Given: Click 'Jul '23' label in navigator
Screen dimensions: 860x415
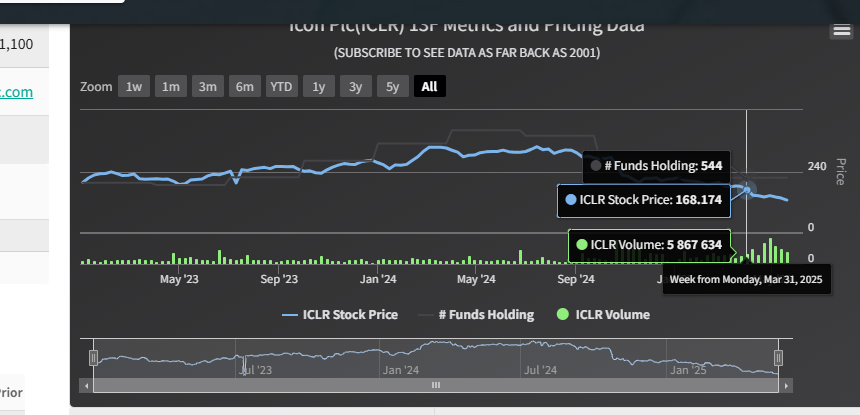Looking at the screenshot, I should click(x=256, y=370).
